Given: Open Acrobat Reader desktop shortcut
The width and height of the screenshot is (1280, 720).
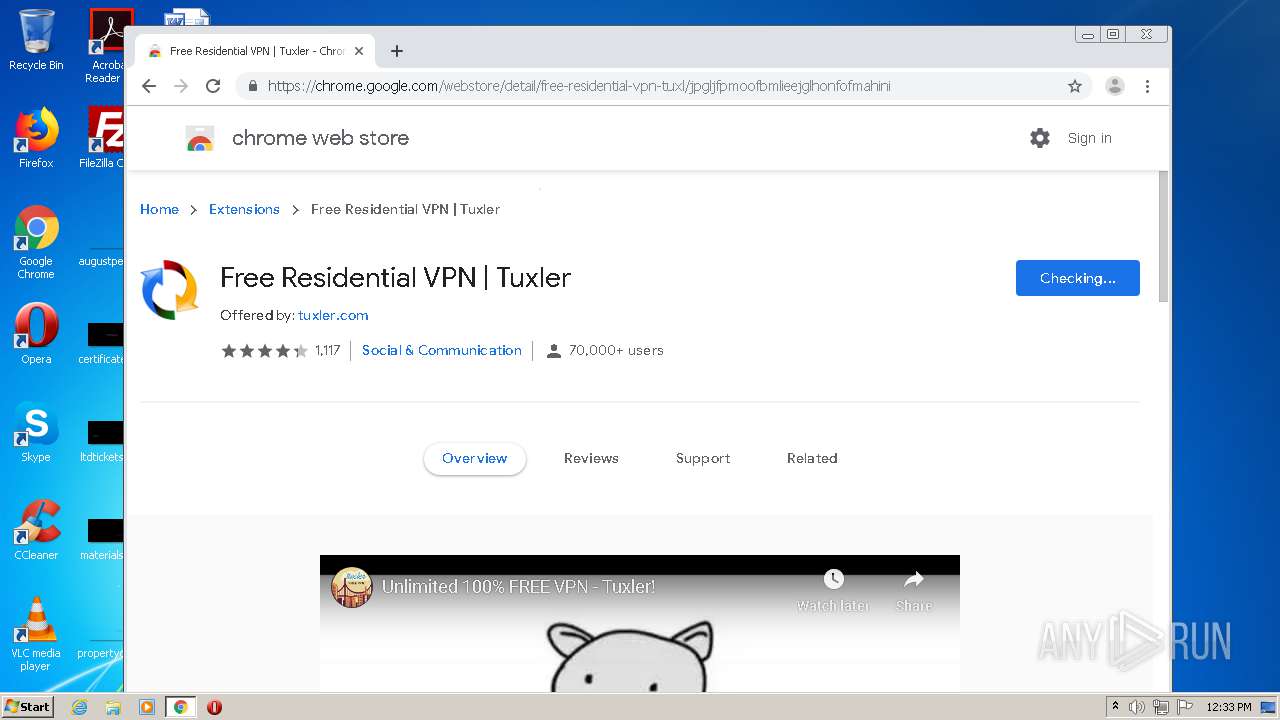Looking at the screenshot, I should 105,46.
